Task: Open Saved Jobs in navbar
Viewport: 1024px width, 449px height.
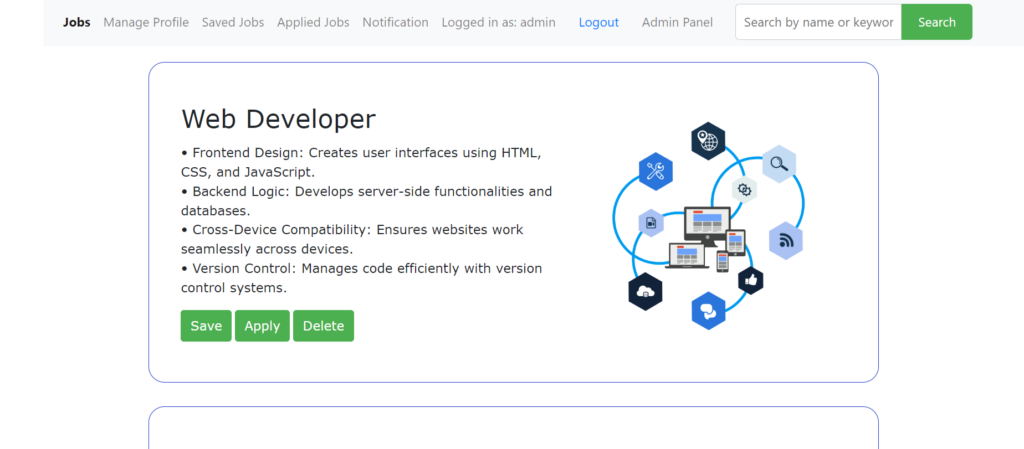Action: pyautogui.click(x=232, y=22)
